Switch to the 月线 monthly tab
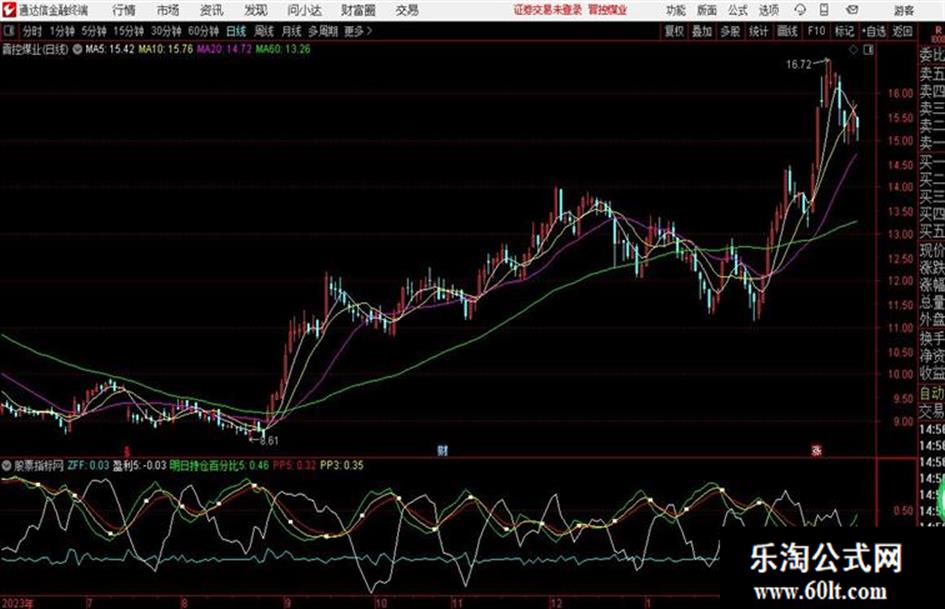Screen dimensions: 945x609 coord(292,31)
